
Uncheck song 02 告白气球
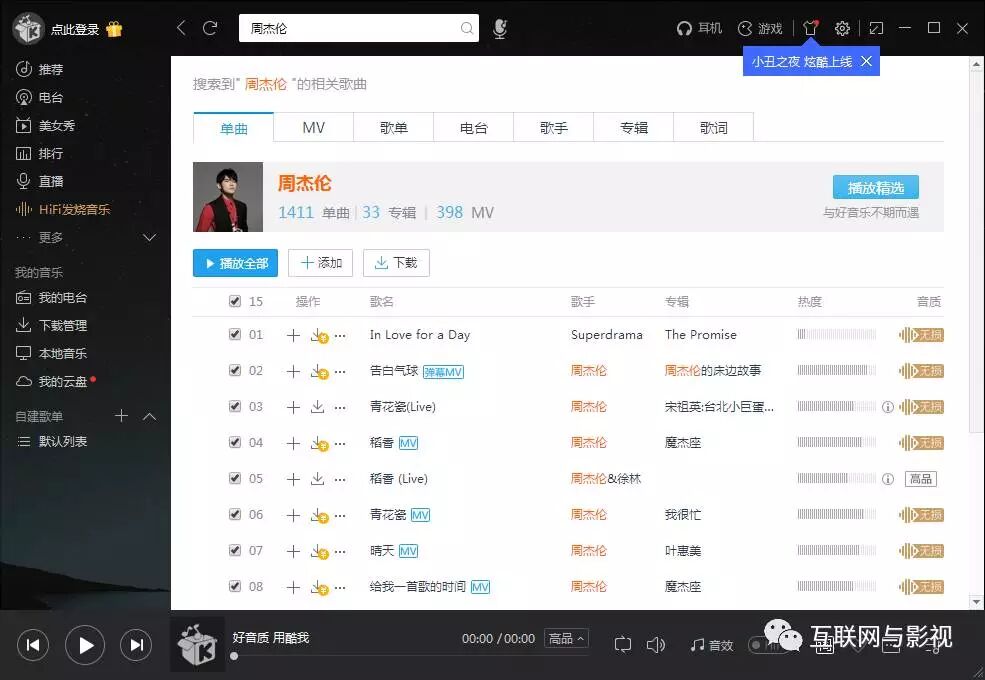point(235,370)
